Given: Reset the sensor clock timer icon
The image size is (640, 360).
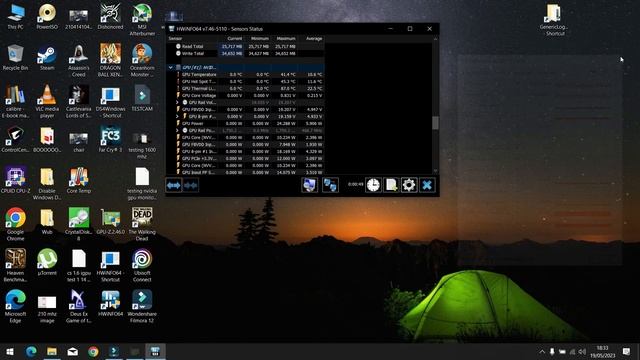Looking at the screenshot, I should click(x=373, y=185).
